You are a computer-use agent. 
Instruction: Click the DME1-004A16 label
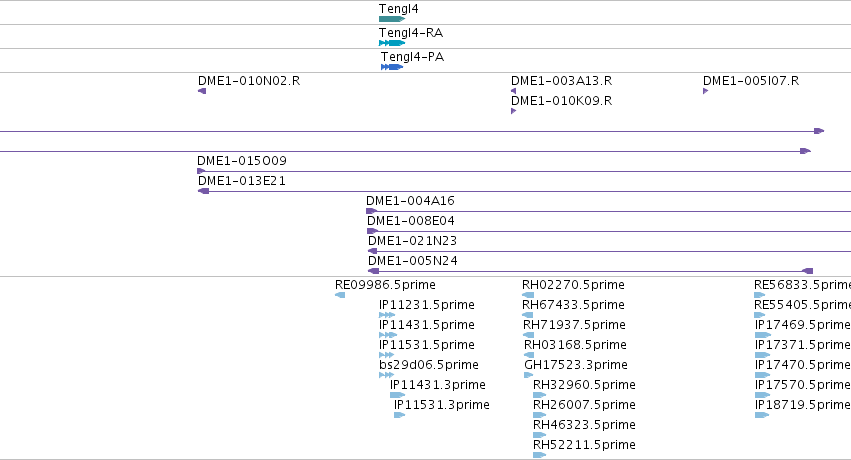(x=410, y=201)
